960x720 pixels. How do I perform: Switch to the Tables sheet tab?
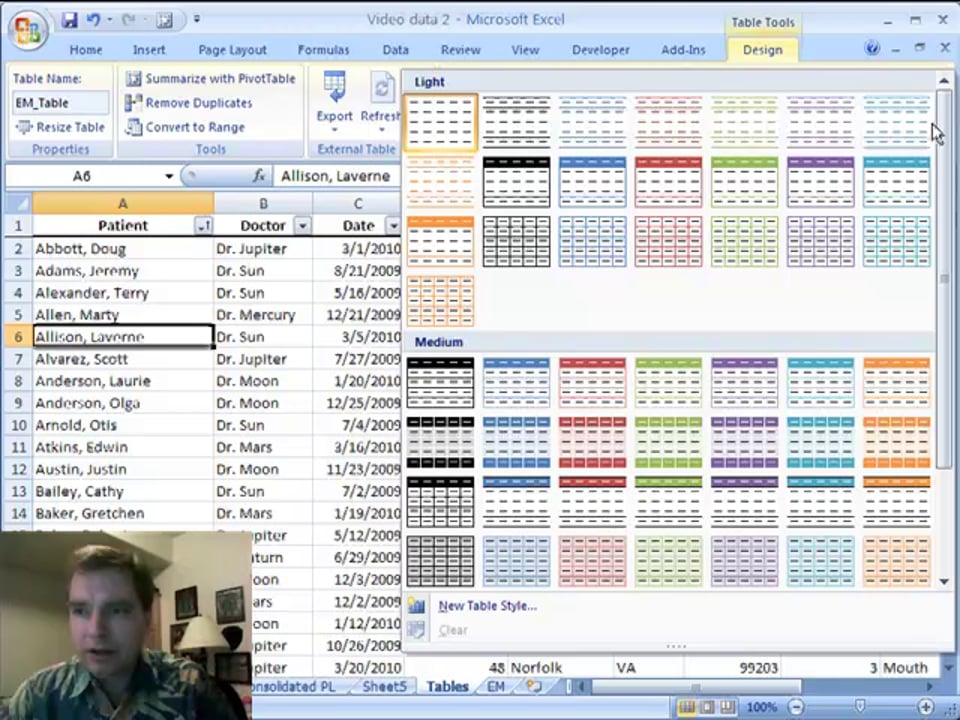click(447, 686)
